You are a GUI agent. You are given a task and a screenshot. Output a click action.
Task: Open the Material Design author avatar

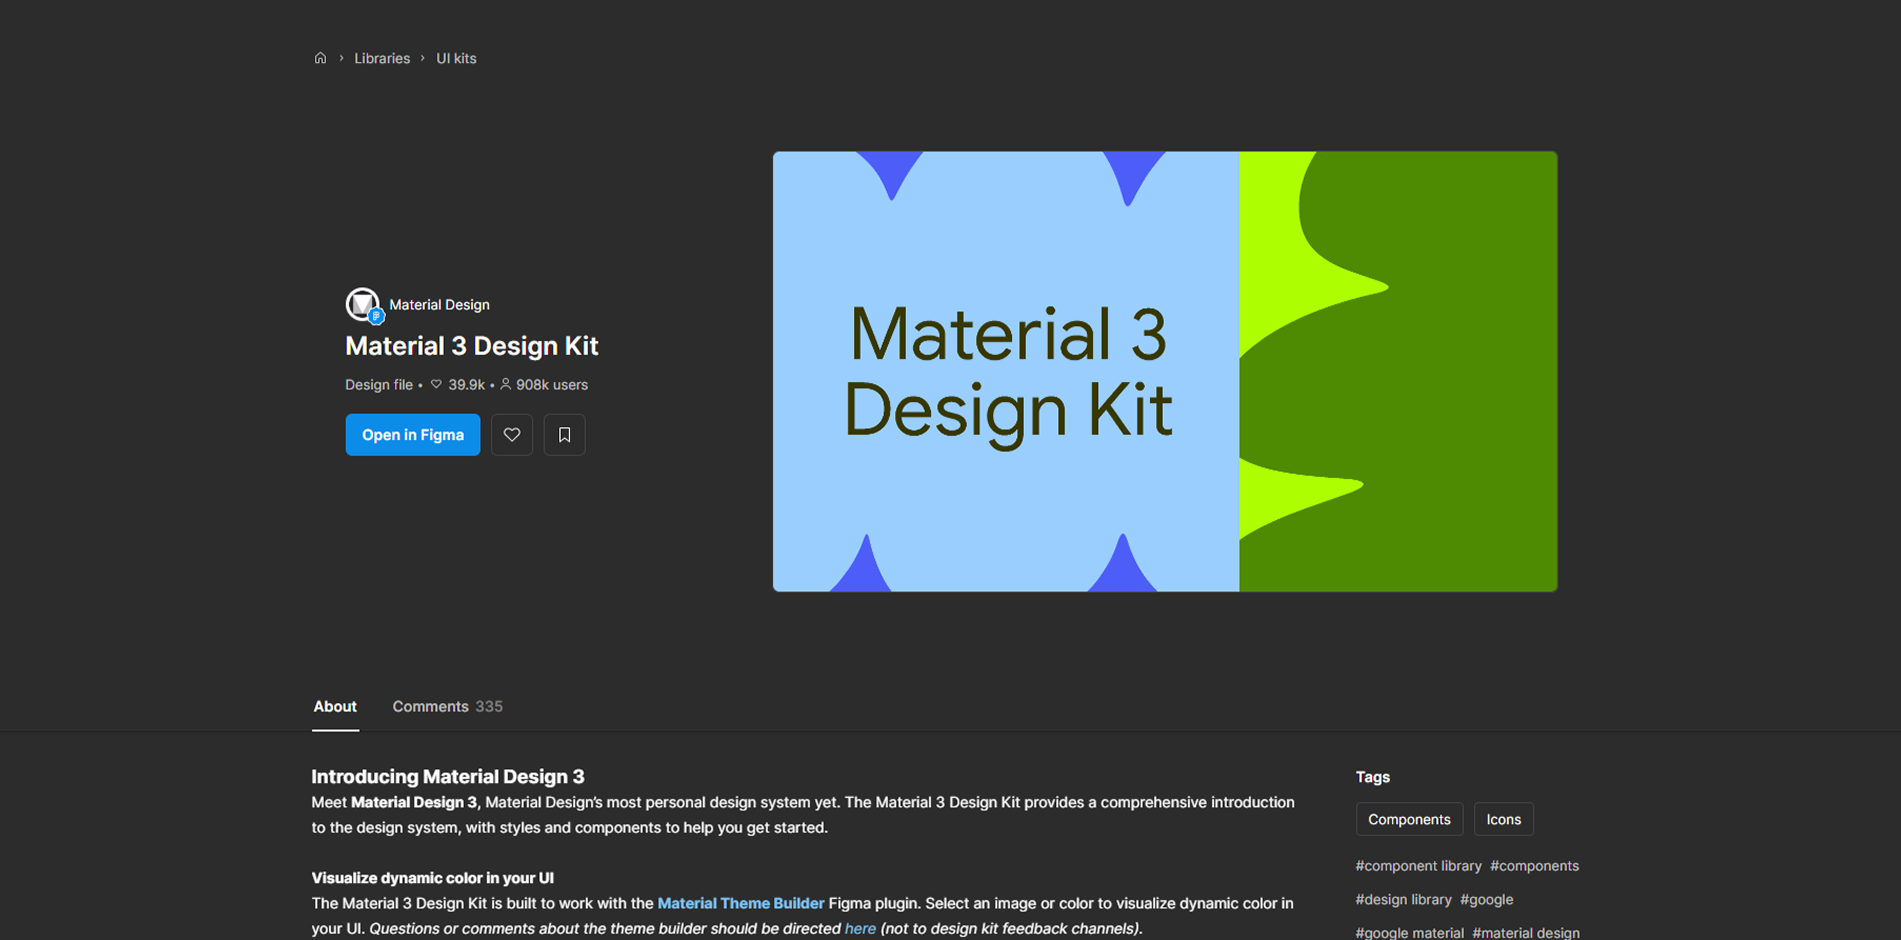pos(363,304)
